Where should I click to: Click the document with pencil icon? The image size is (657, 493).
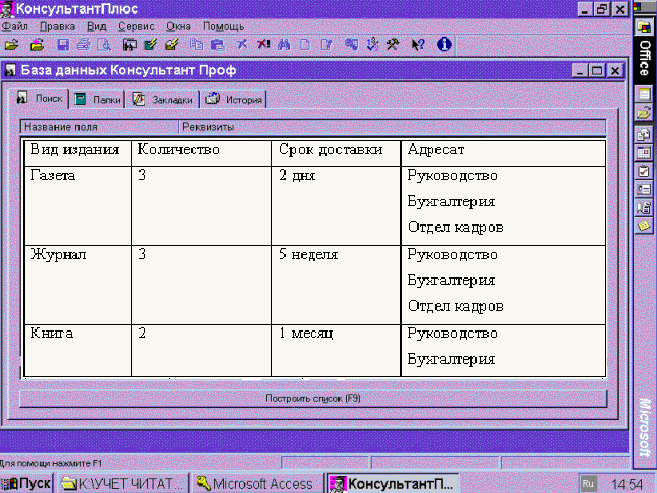(326, 44)
